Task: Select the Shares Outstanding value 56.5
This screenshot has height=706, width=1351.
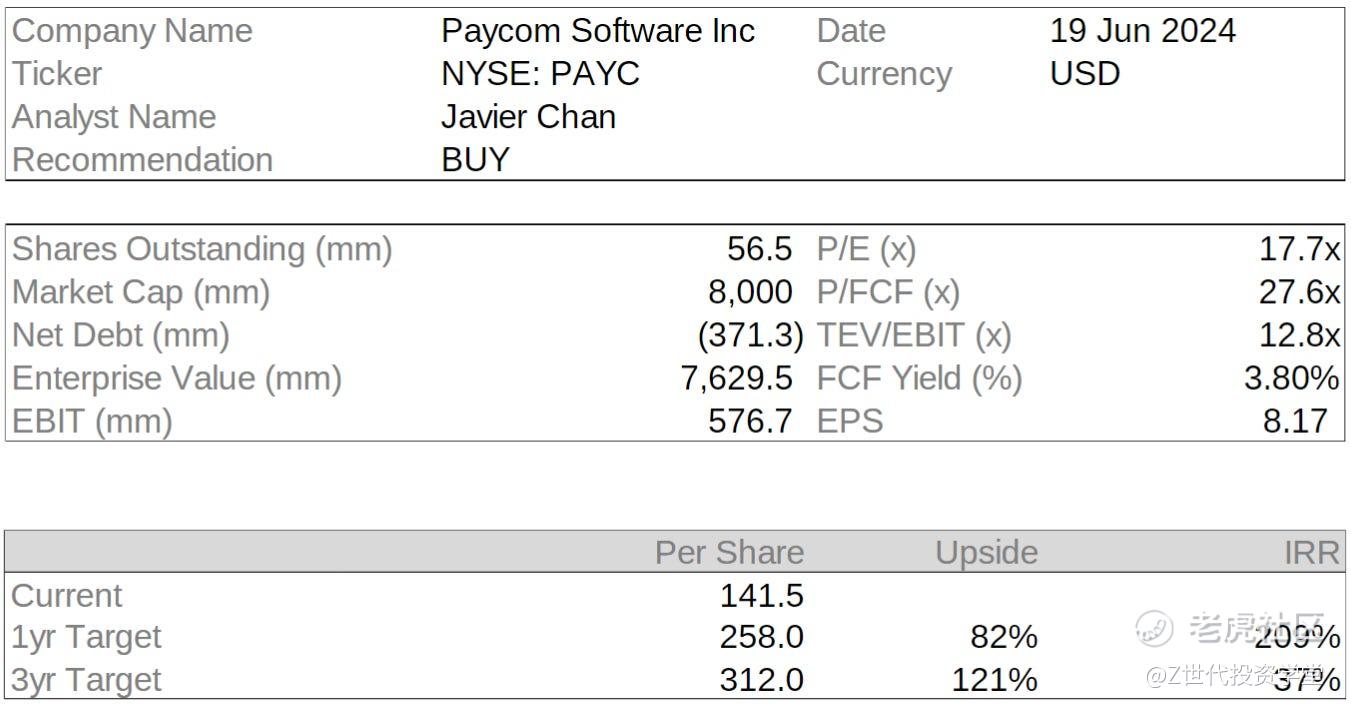Action: [759, 249]
